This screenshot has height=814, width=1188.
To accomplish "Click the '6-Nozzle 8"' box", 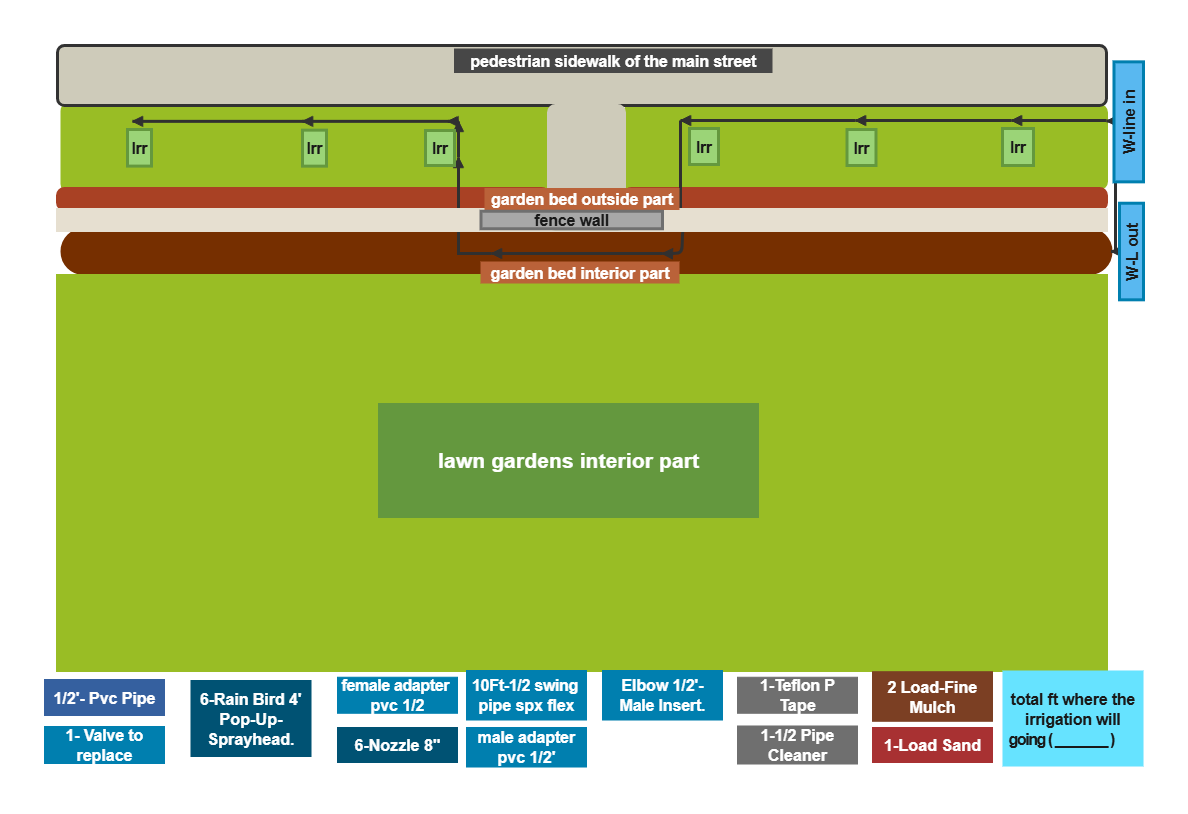I will pos(397,745).
